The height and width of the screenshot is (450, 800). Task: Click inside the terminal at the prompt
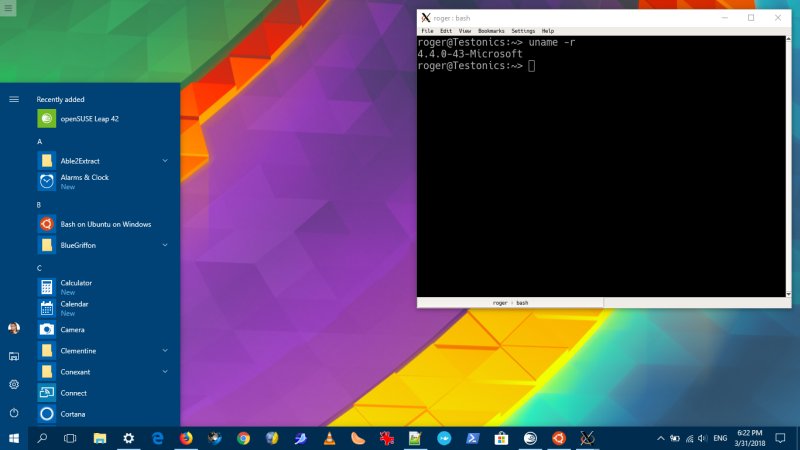coord(532,66)
